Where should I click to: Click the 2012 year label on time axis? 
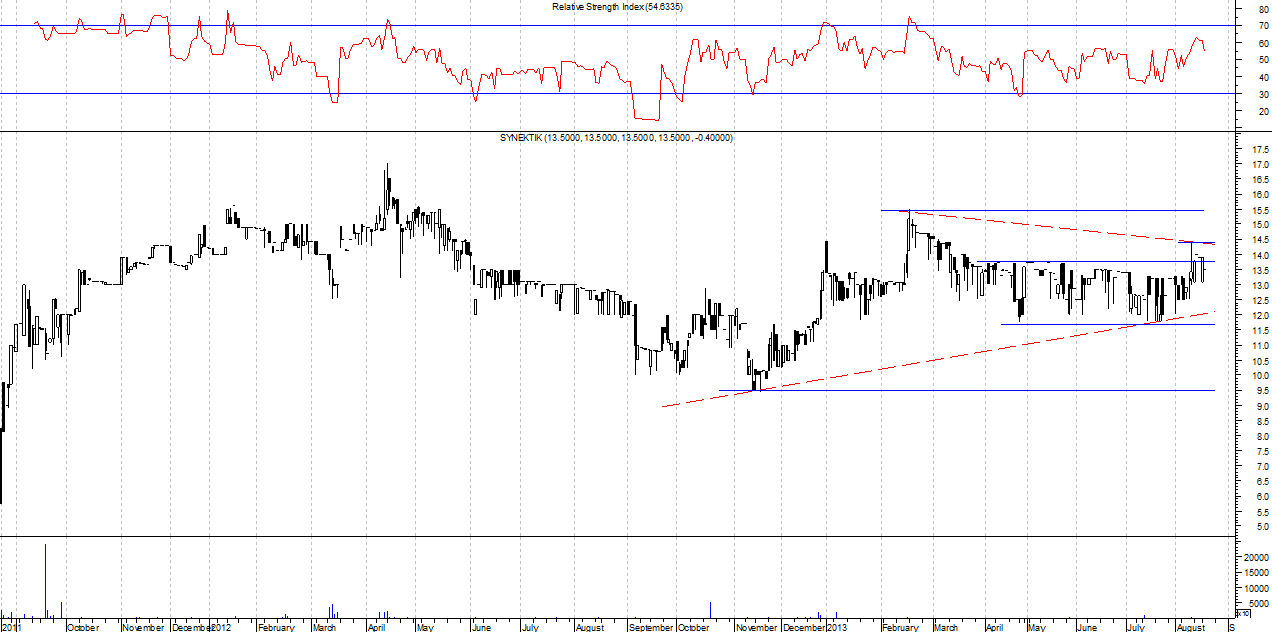tap(220, 627)
